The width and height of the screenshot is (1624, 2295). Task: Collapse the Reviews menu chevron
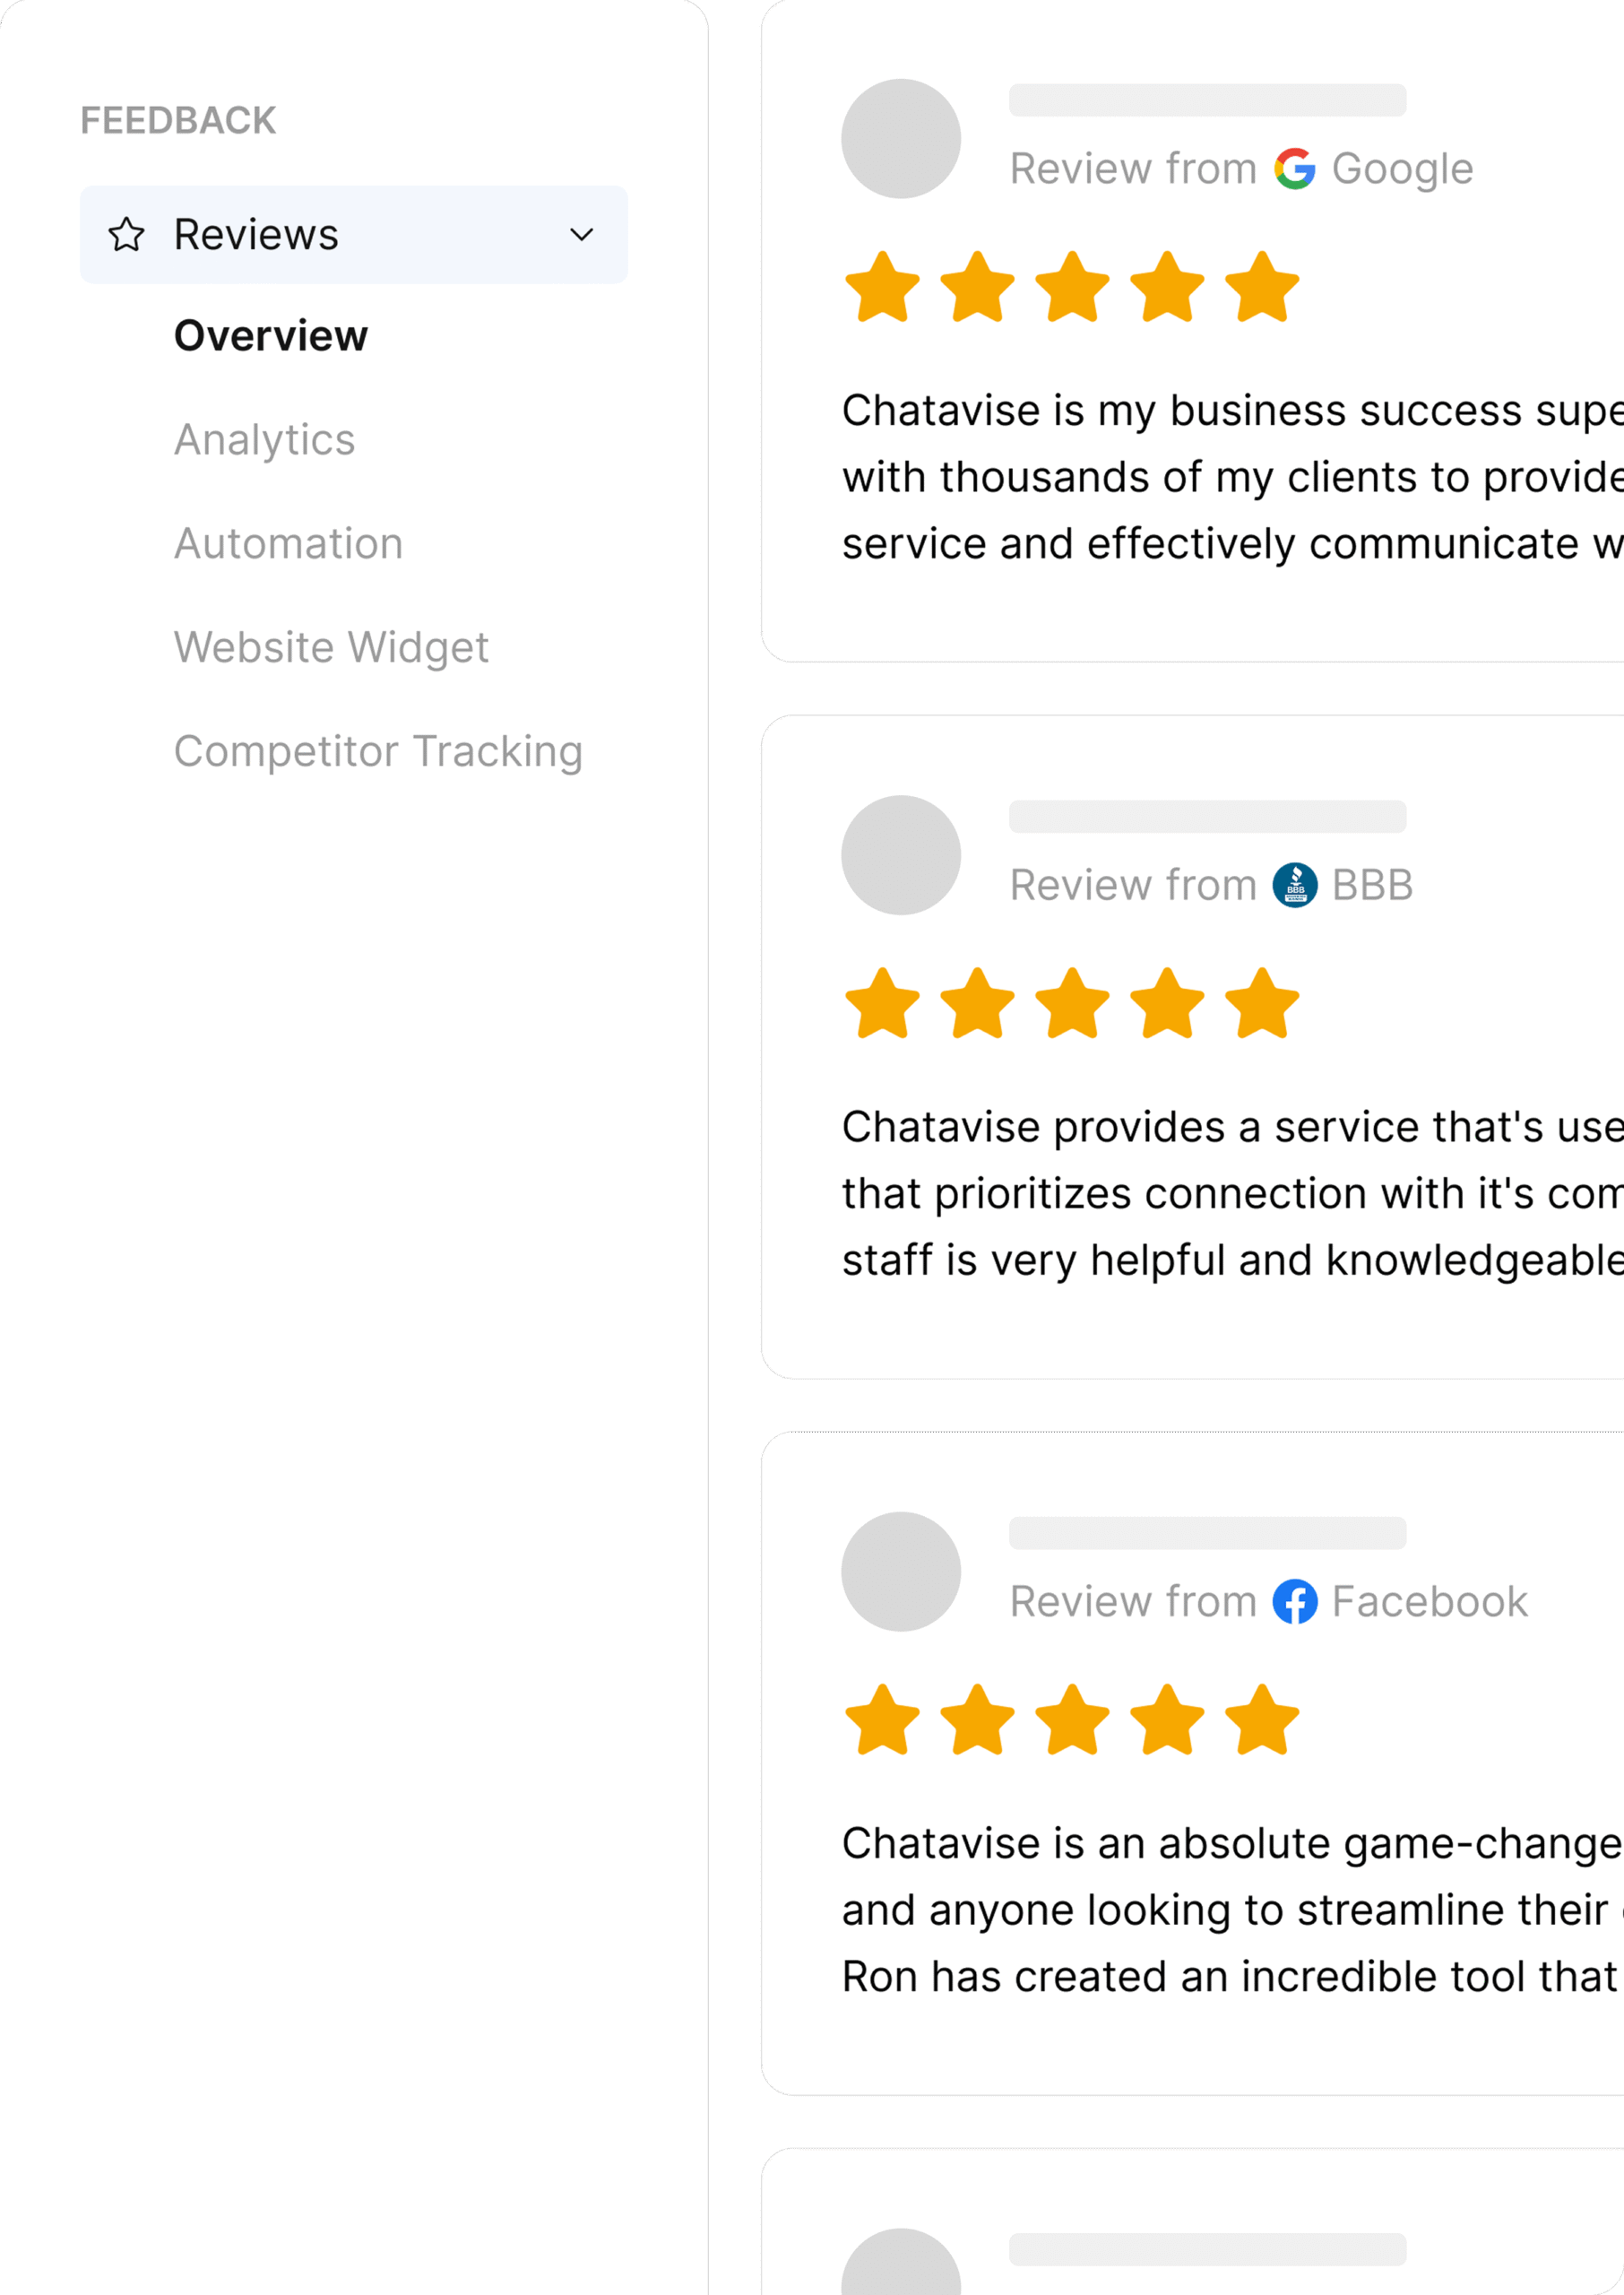(581, 235)
